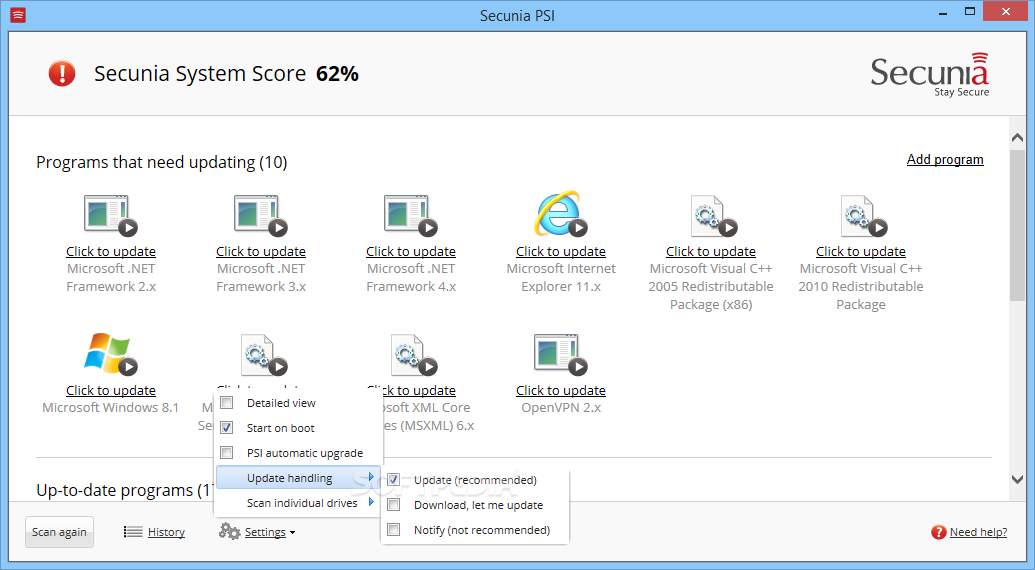Click the Add program link
Viewport: 1035px width, 570px height.
coord(945,159)
